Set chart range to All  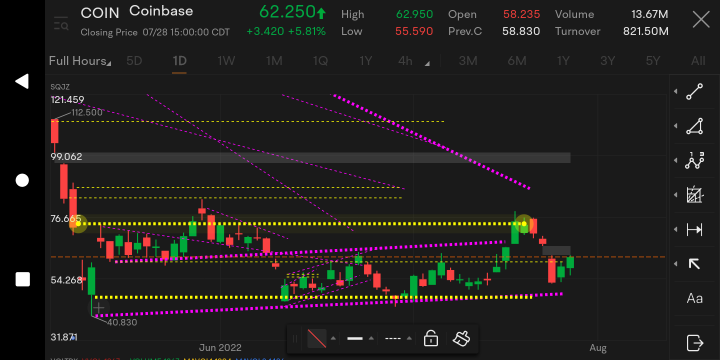[x=698, y=61]
